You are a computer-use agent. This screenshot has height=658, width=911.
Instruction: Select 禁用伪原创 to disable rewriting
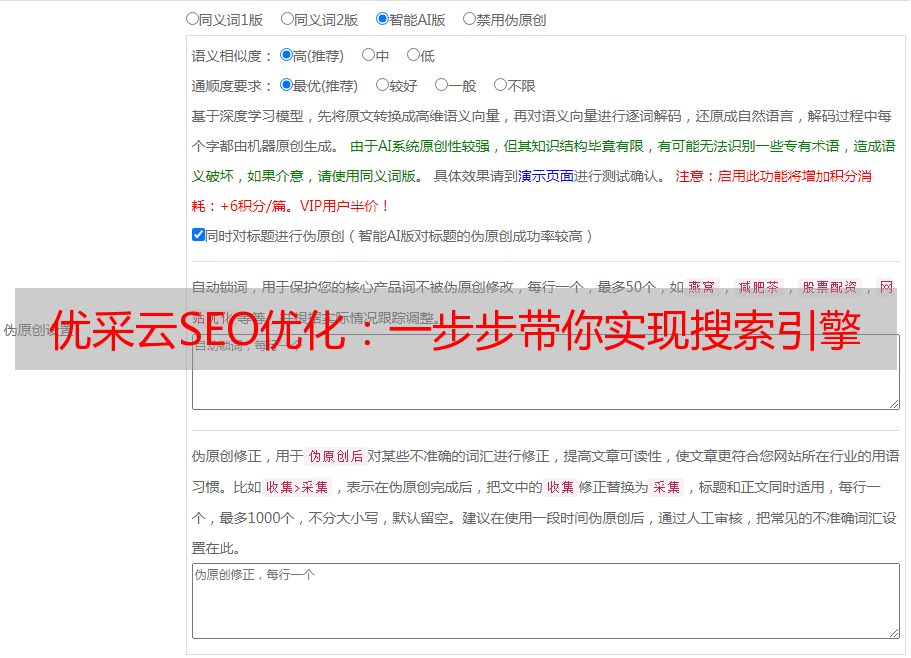click(469, 19)
